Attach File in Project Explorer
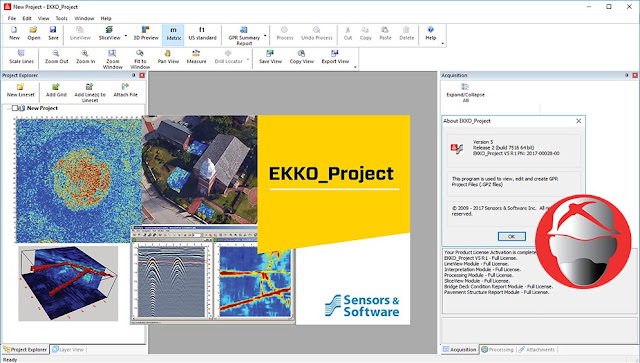Image resolution: width=640 pixels, height=363 pixels. click(125, 90)
